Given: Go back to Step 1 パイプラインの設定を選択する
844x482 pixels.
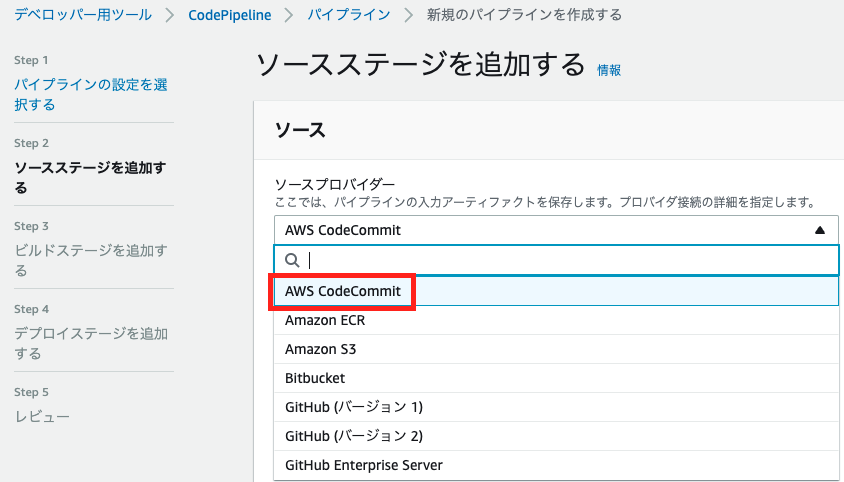Looking at the screenshot, I should [91, 94].
